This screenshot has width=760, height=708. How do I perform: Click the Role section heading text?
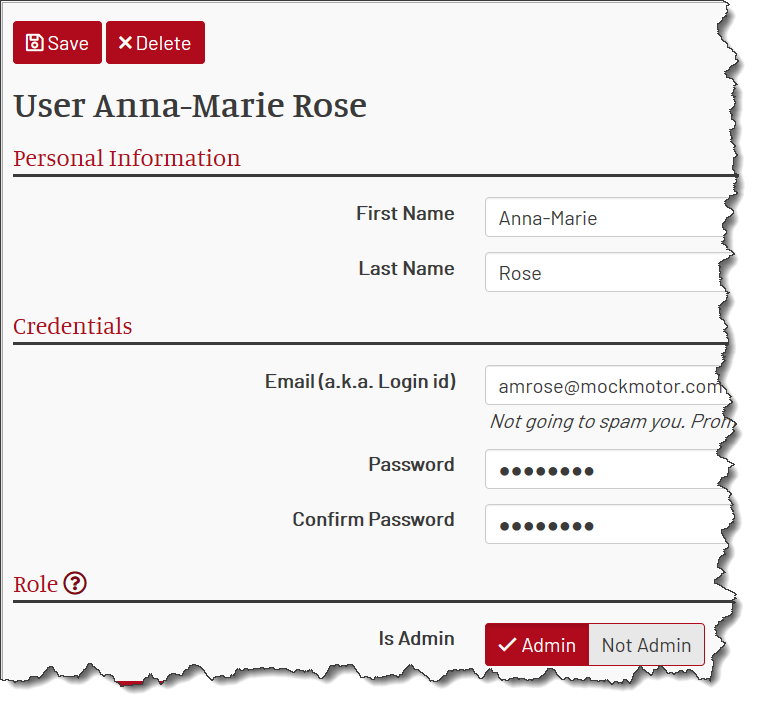click(35, 584)
